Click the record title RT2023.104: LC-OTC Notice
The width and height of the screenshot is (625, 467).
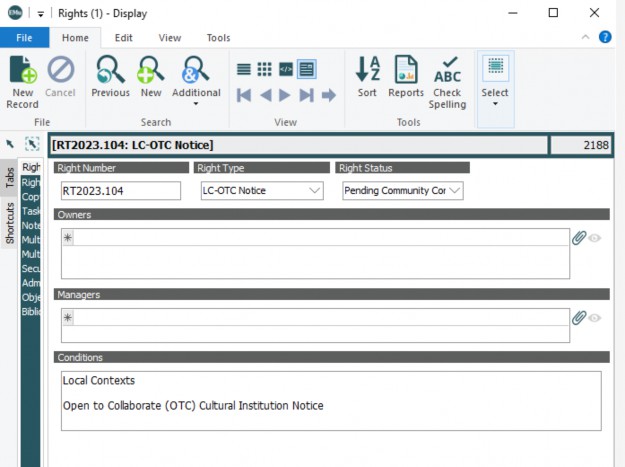pyautogui.click(x=133, y=145)
